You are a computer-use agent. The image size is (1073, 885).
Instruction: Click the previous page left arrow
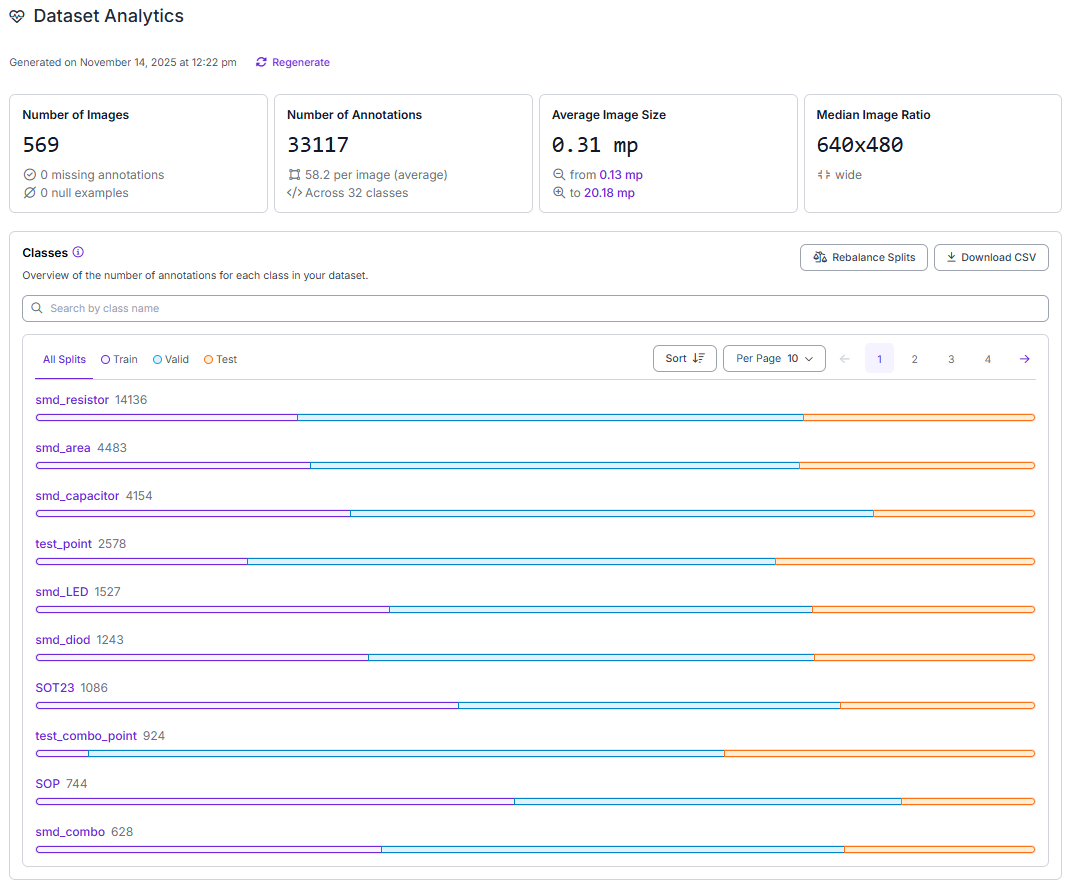point(844,359)
